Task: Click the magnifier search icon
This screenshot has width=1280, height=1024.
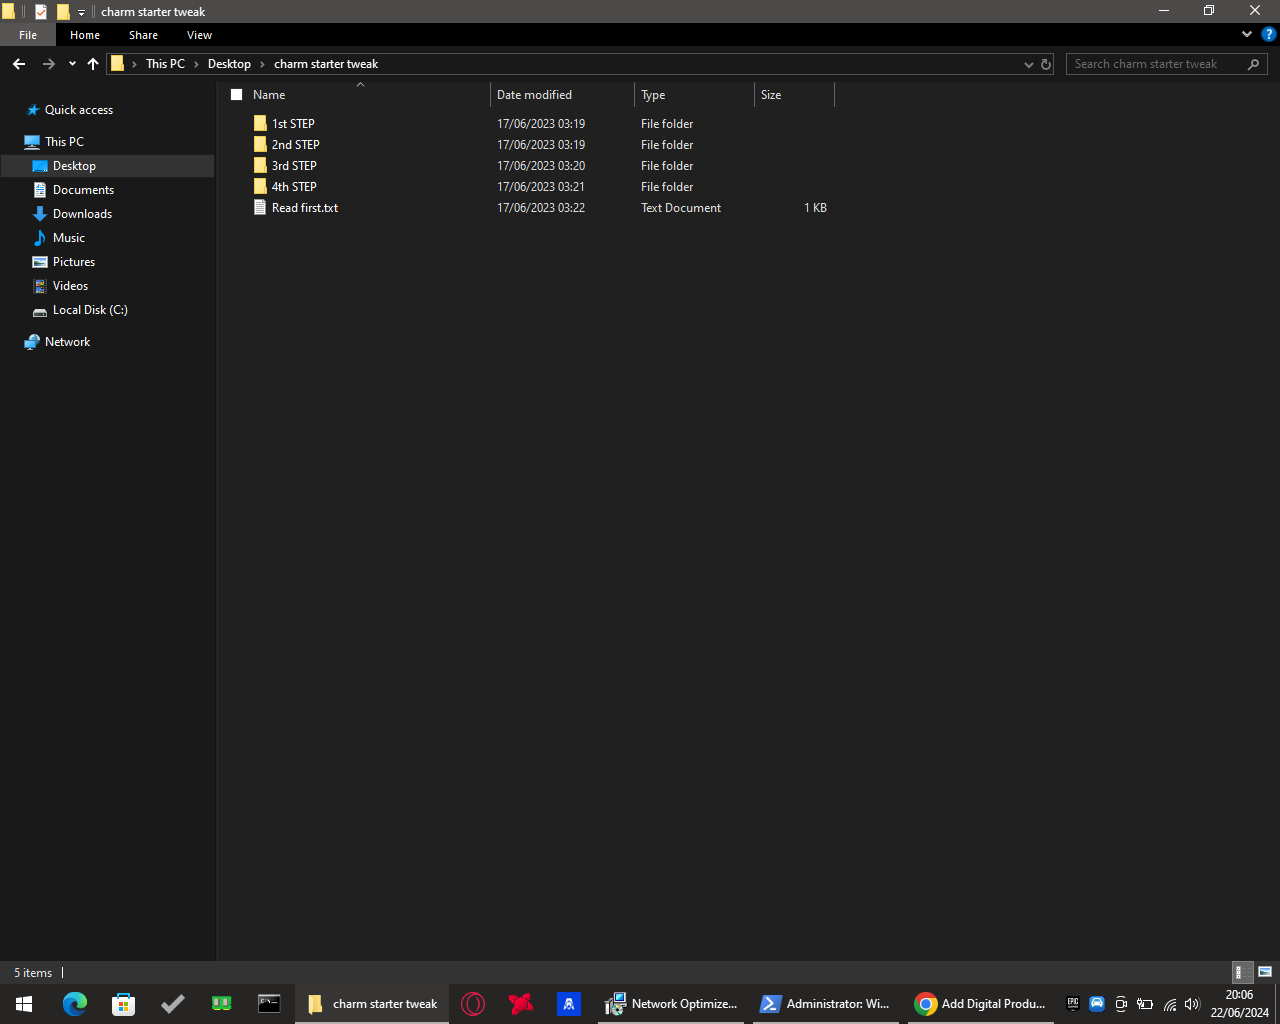Action: pos(1253,64)
